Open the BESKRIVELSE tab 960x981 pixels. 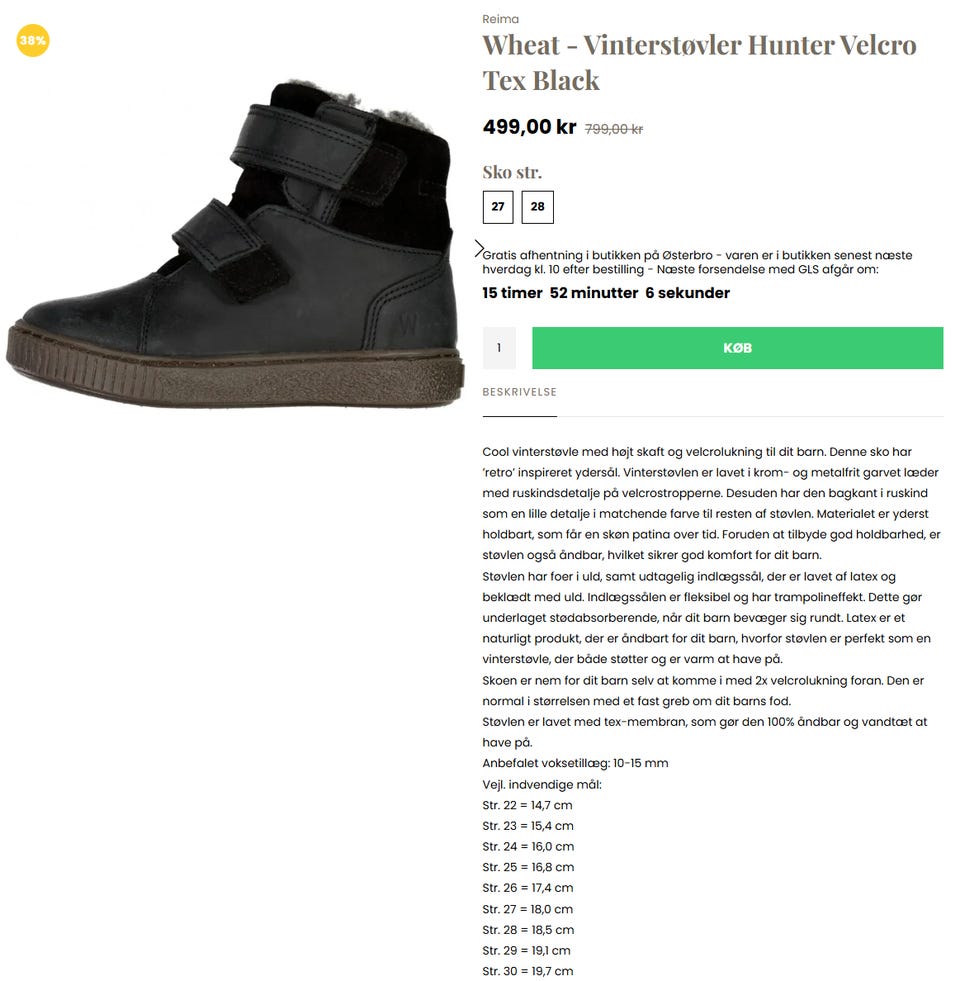tap(519, 392)
